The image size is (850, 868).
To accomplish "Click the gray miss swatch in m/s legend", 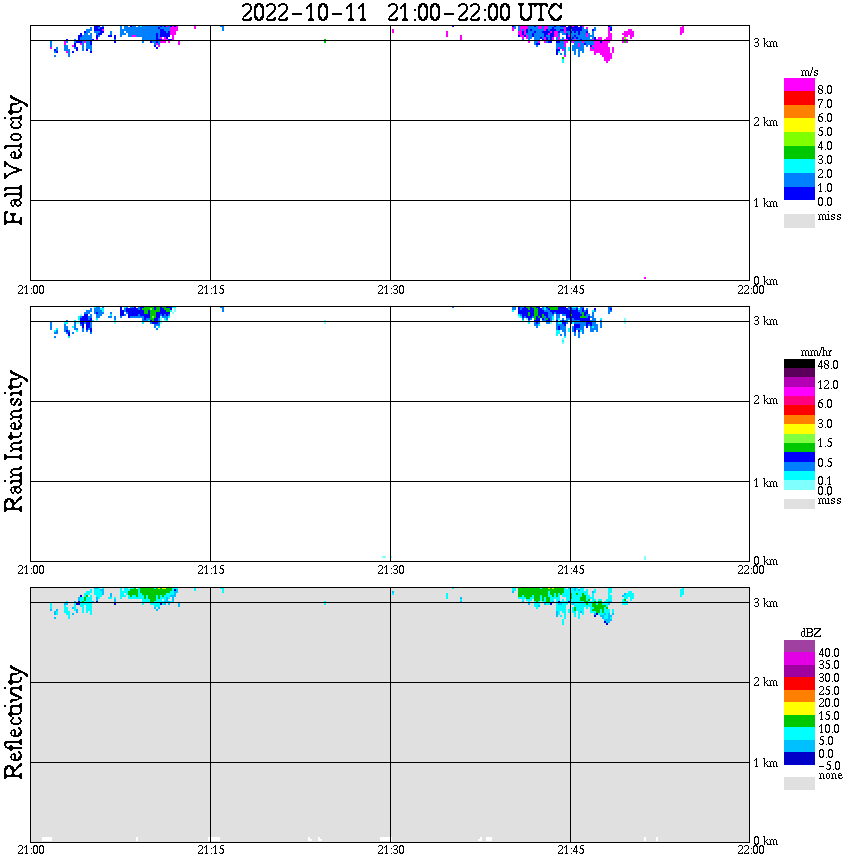I will 799,221.
